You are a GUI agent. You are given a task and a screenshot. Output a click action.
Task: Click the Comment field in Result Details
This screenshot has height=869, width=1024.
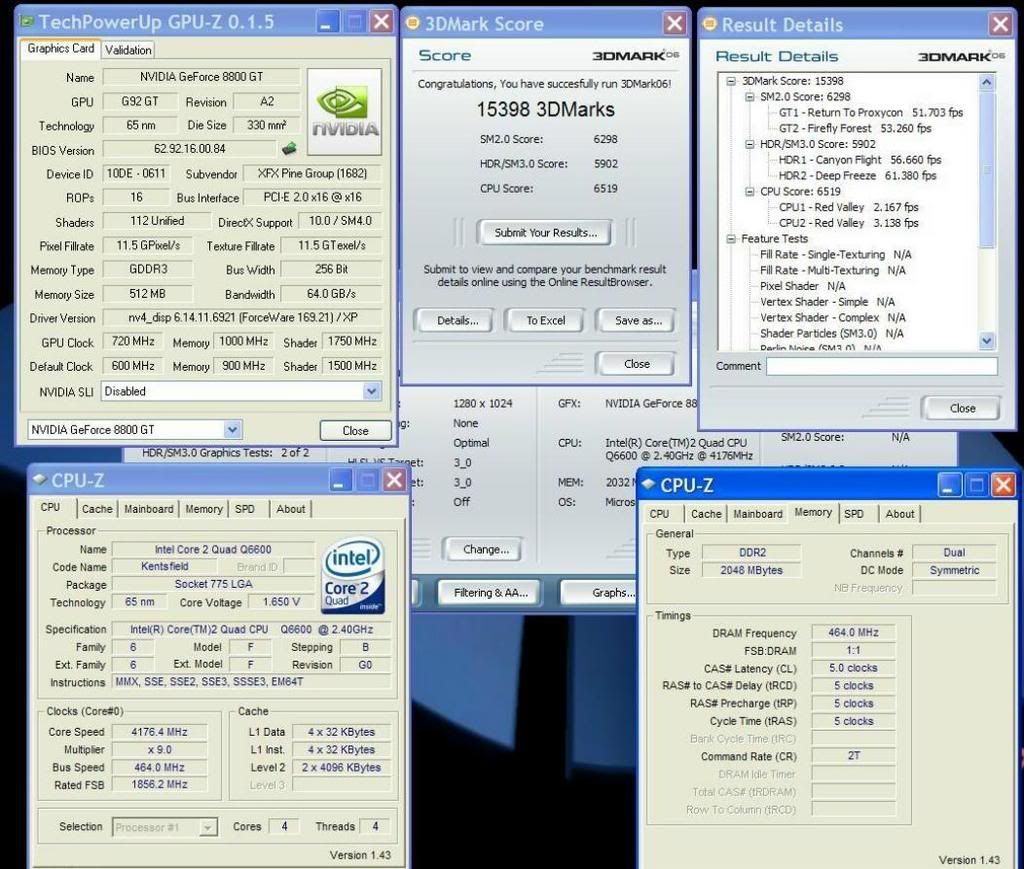point(882,366)
